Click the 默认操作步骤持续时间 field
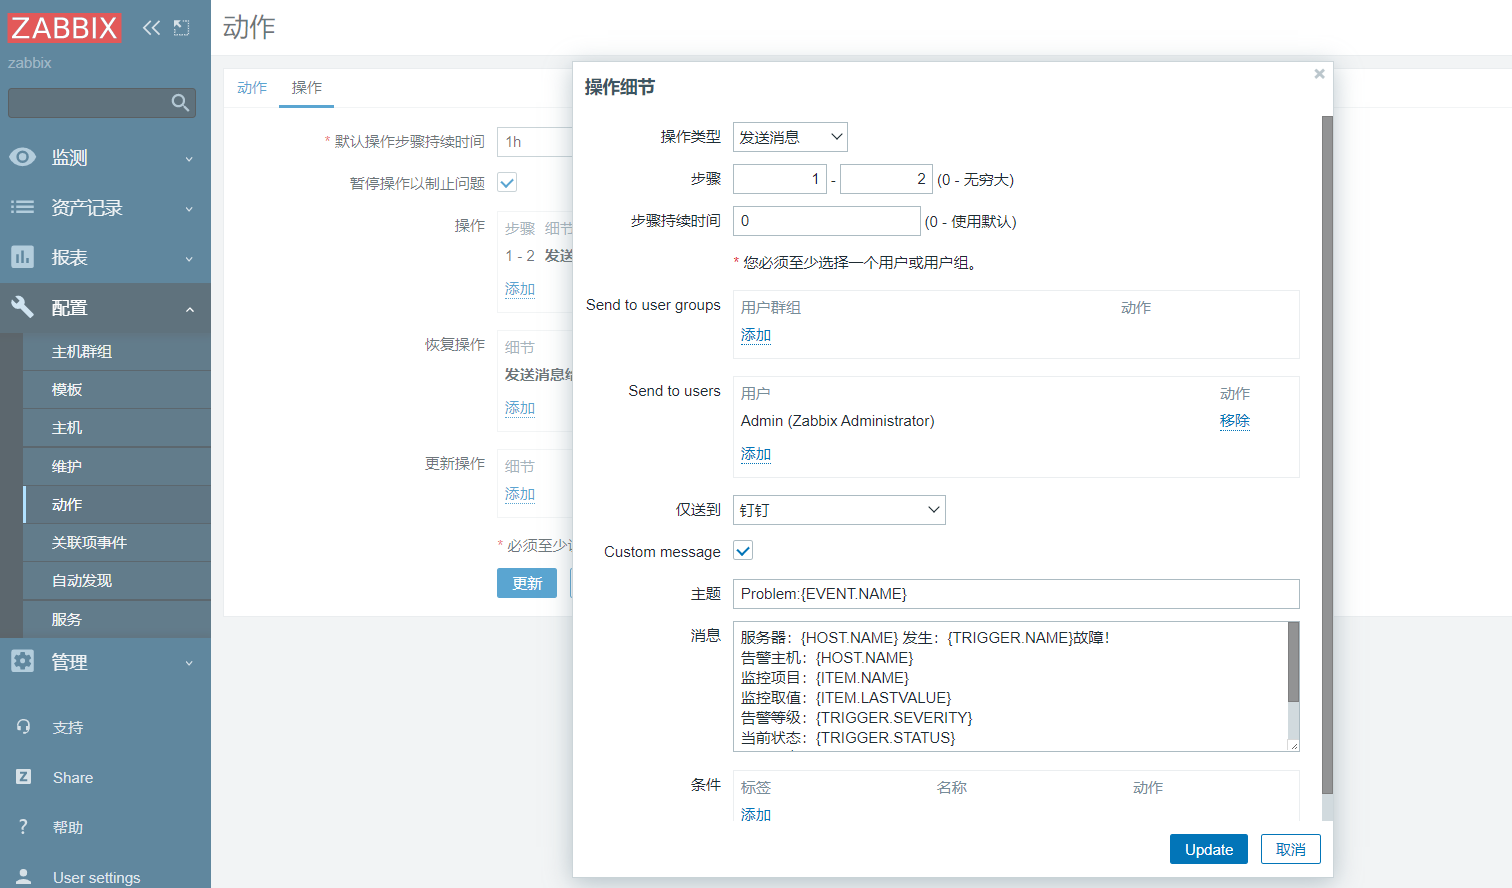Image resolution: width=1512 pixels, height=888 pixels. click(x=535, y=142)
